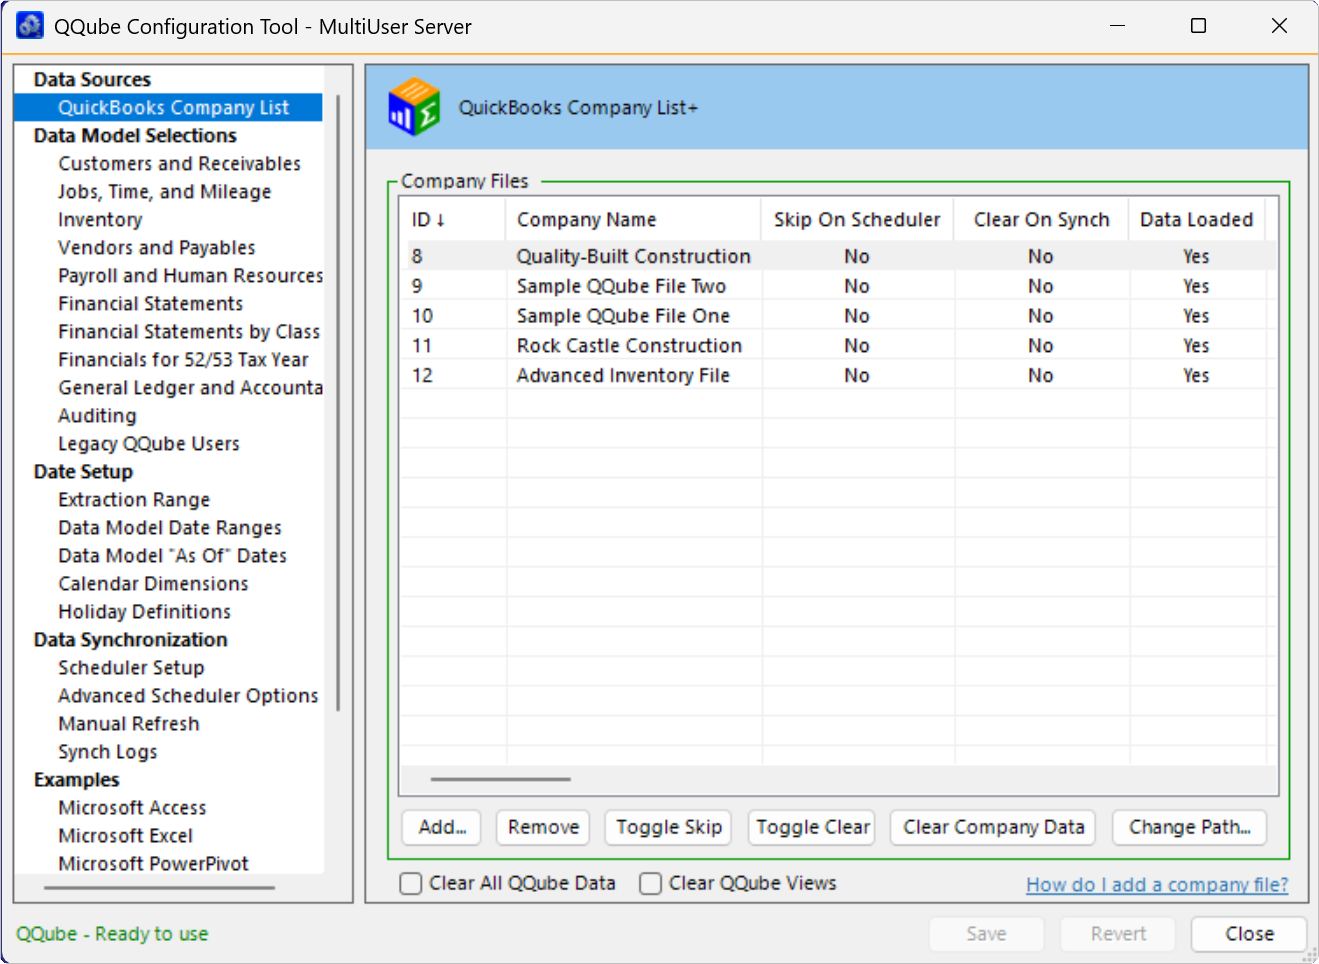Sort by Company Name column header

tap(634, 219)
